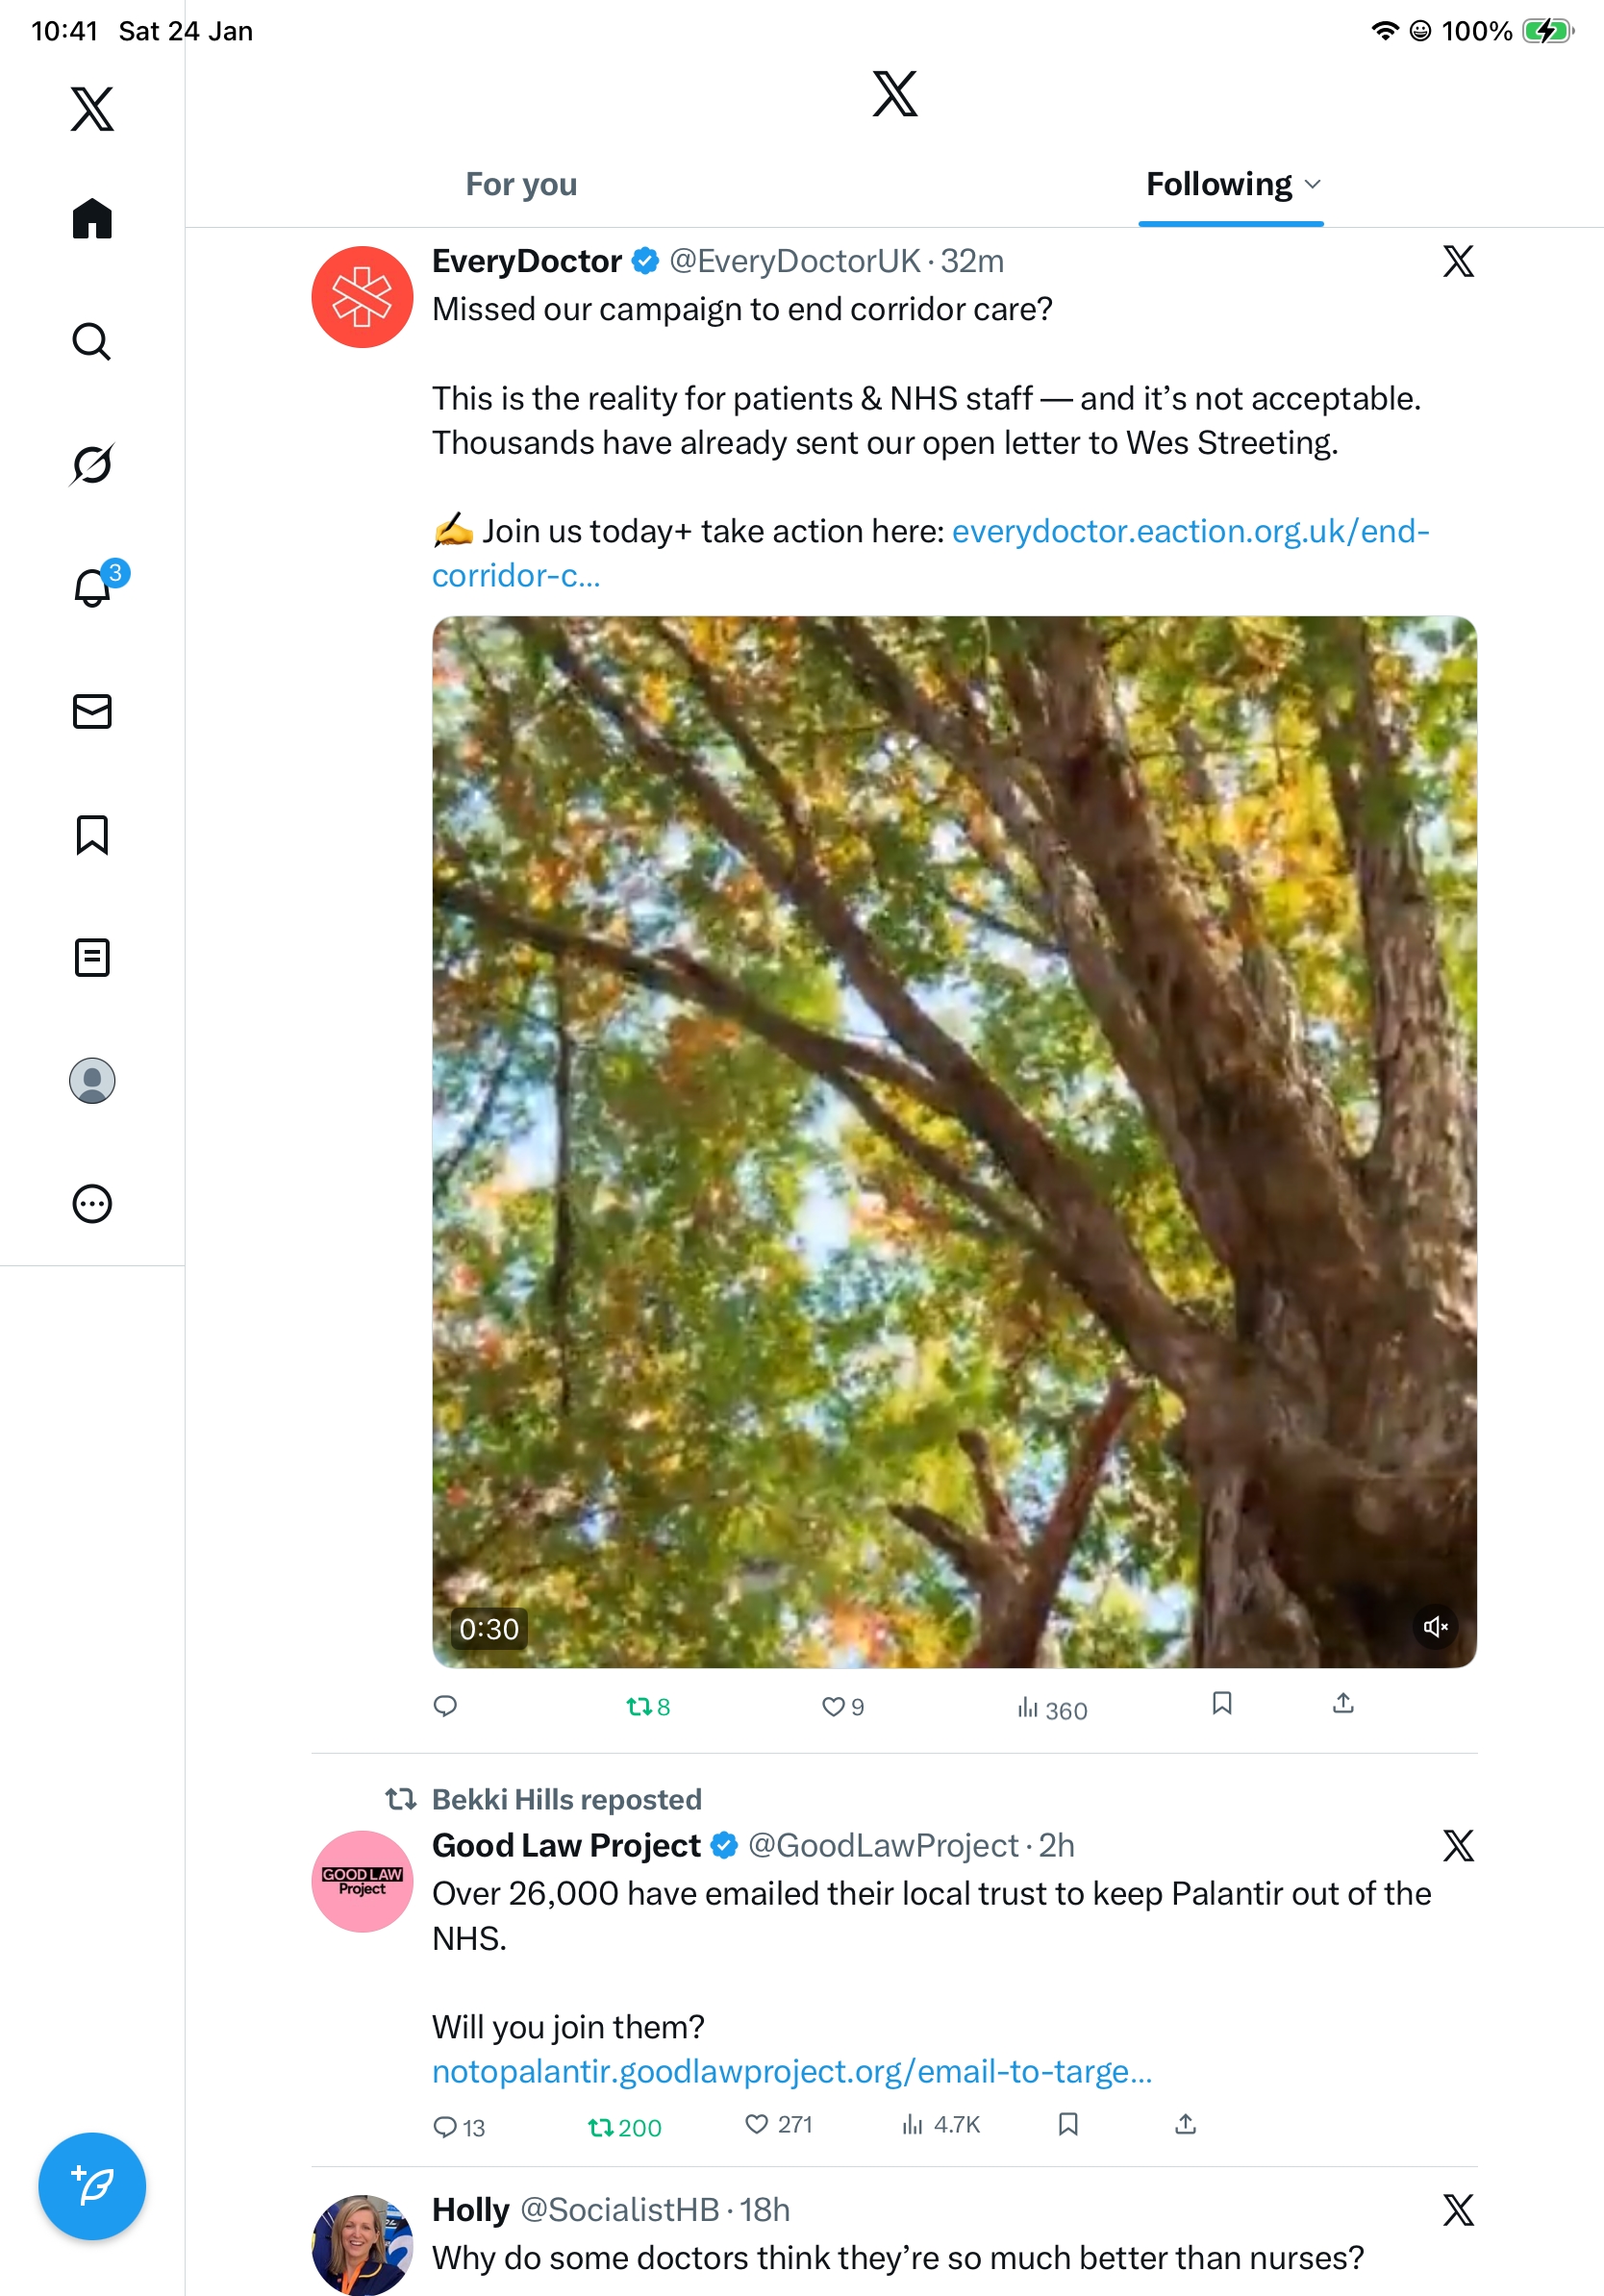1604x2296 pixels.
Task: Open Grok menu on EveryDoctor post
Action: (1458, 262)
